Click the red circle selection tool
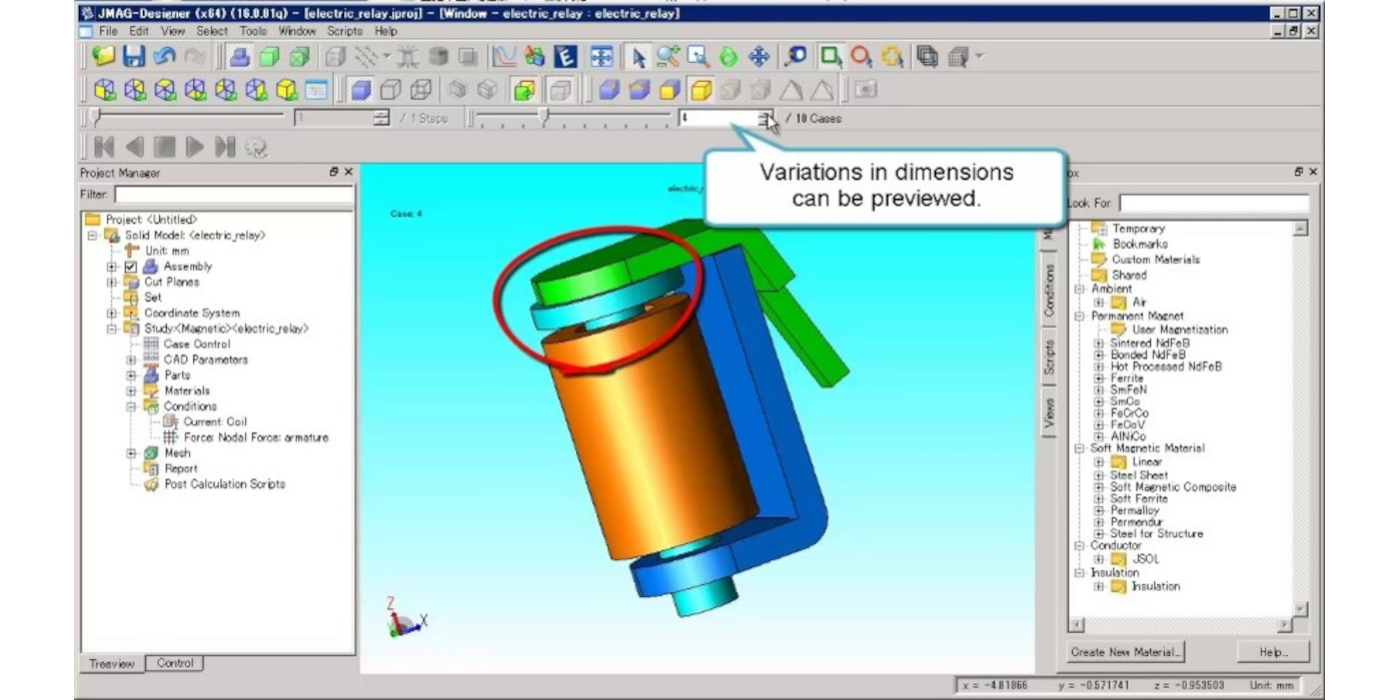 [x=861, y=57]
